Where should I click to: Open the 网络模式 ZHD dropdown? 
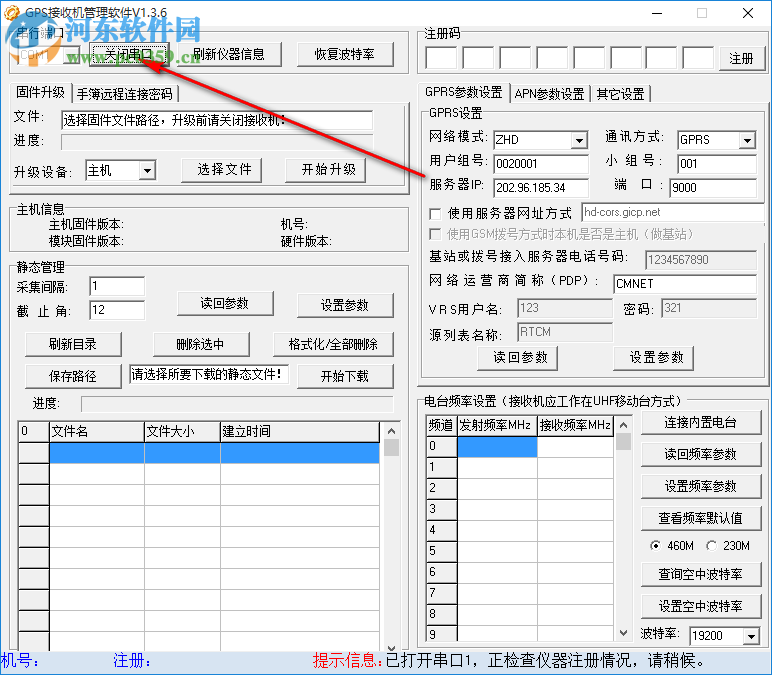(x=580, y=140)
